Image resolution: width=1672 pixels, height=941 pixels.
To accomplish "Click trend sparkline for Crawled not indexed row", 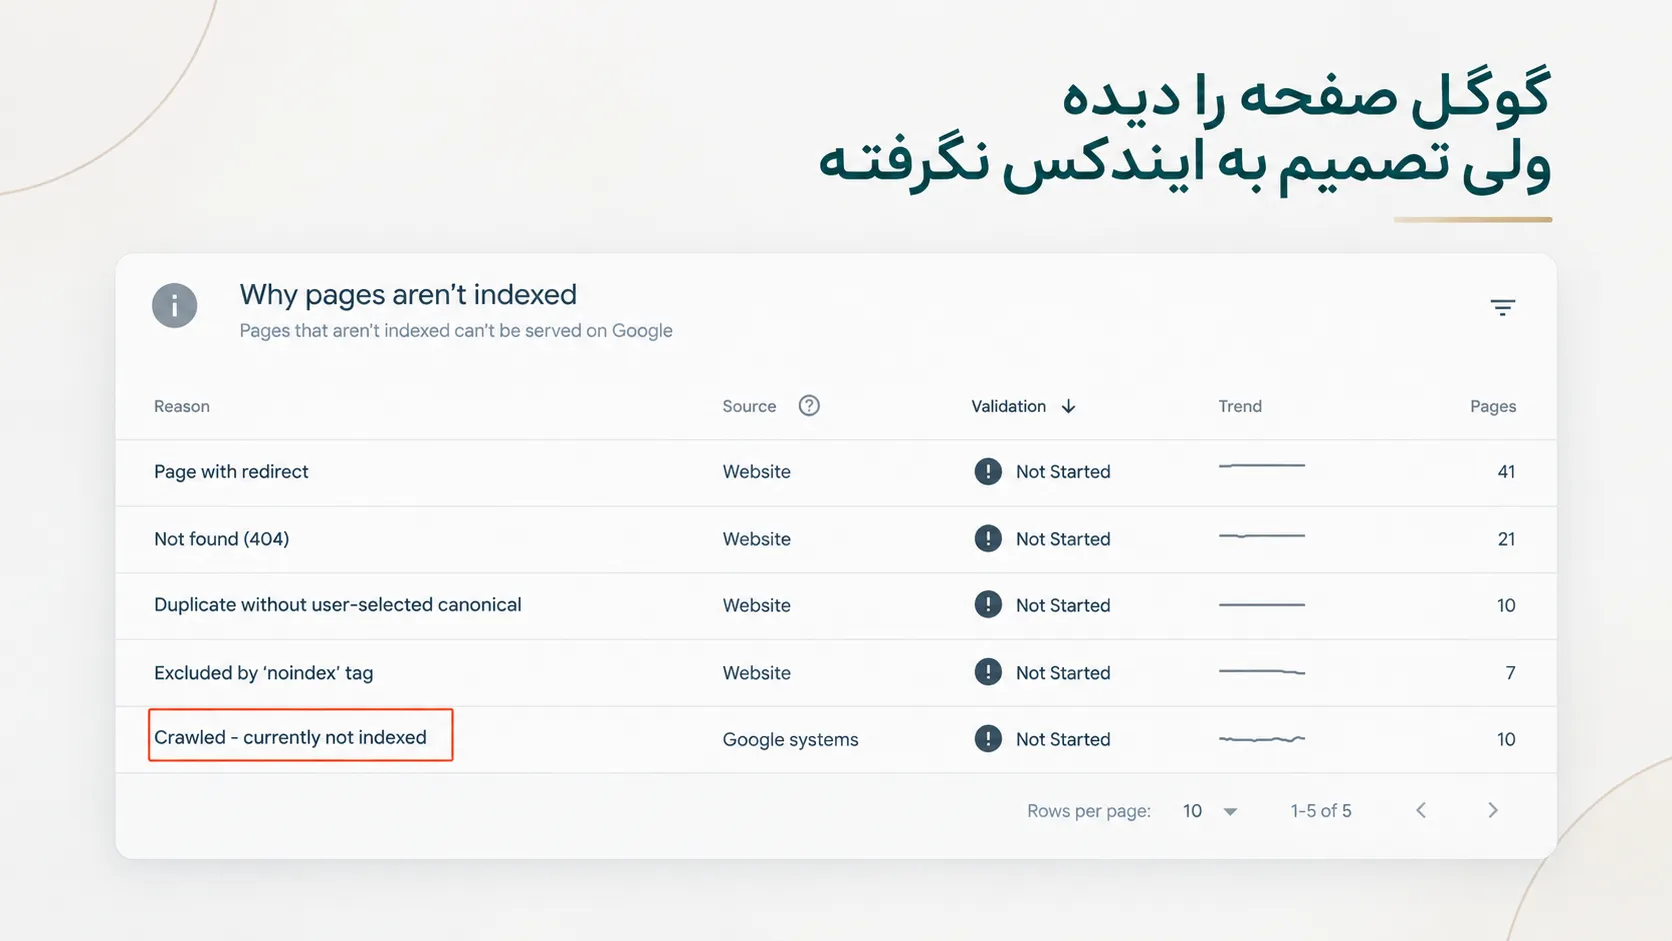I will 1262,739.
